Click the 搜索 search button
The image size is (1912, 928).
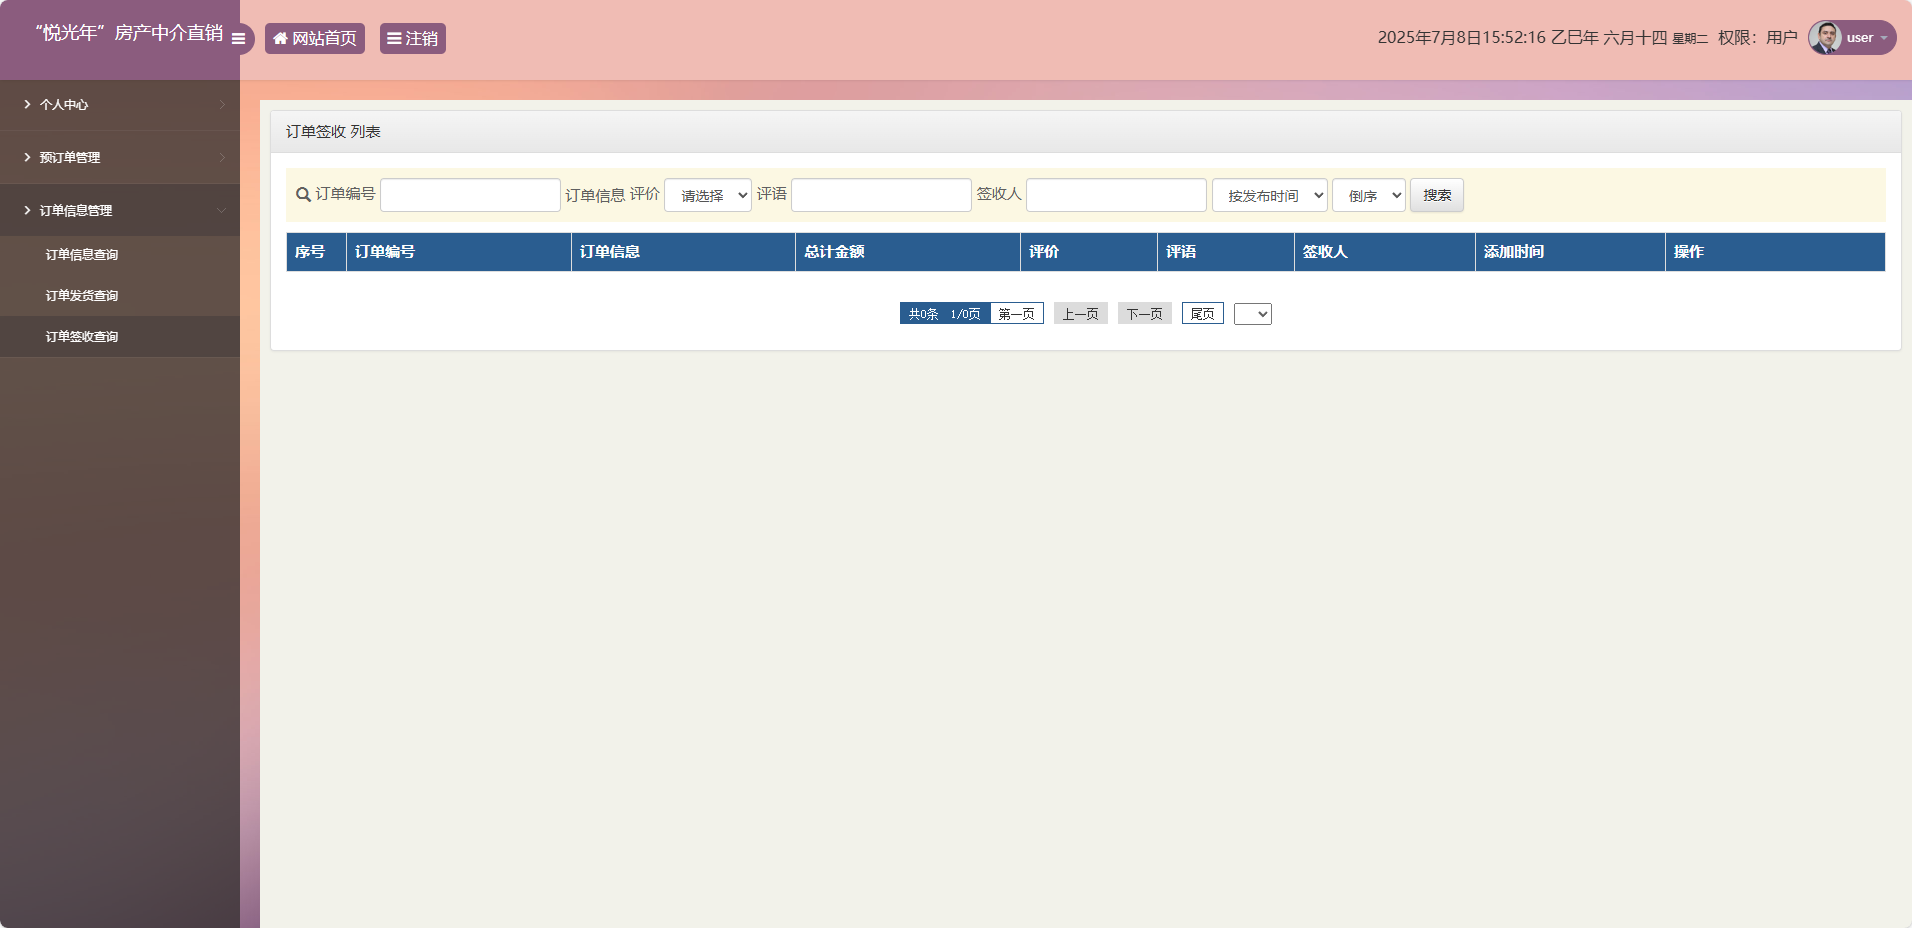tap(1437, 195)
